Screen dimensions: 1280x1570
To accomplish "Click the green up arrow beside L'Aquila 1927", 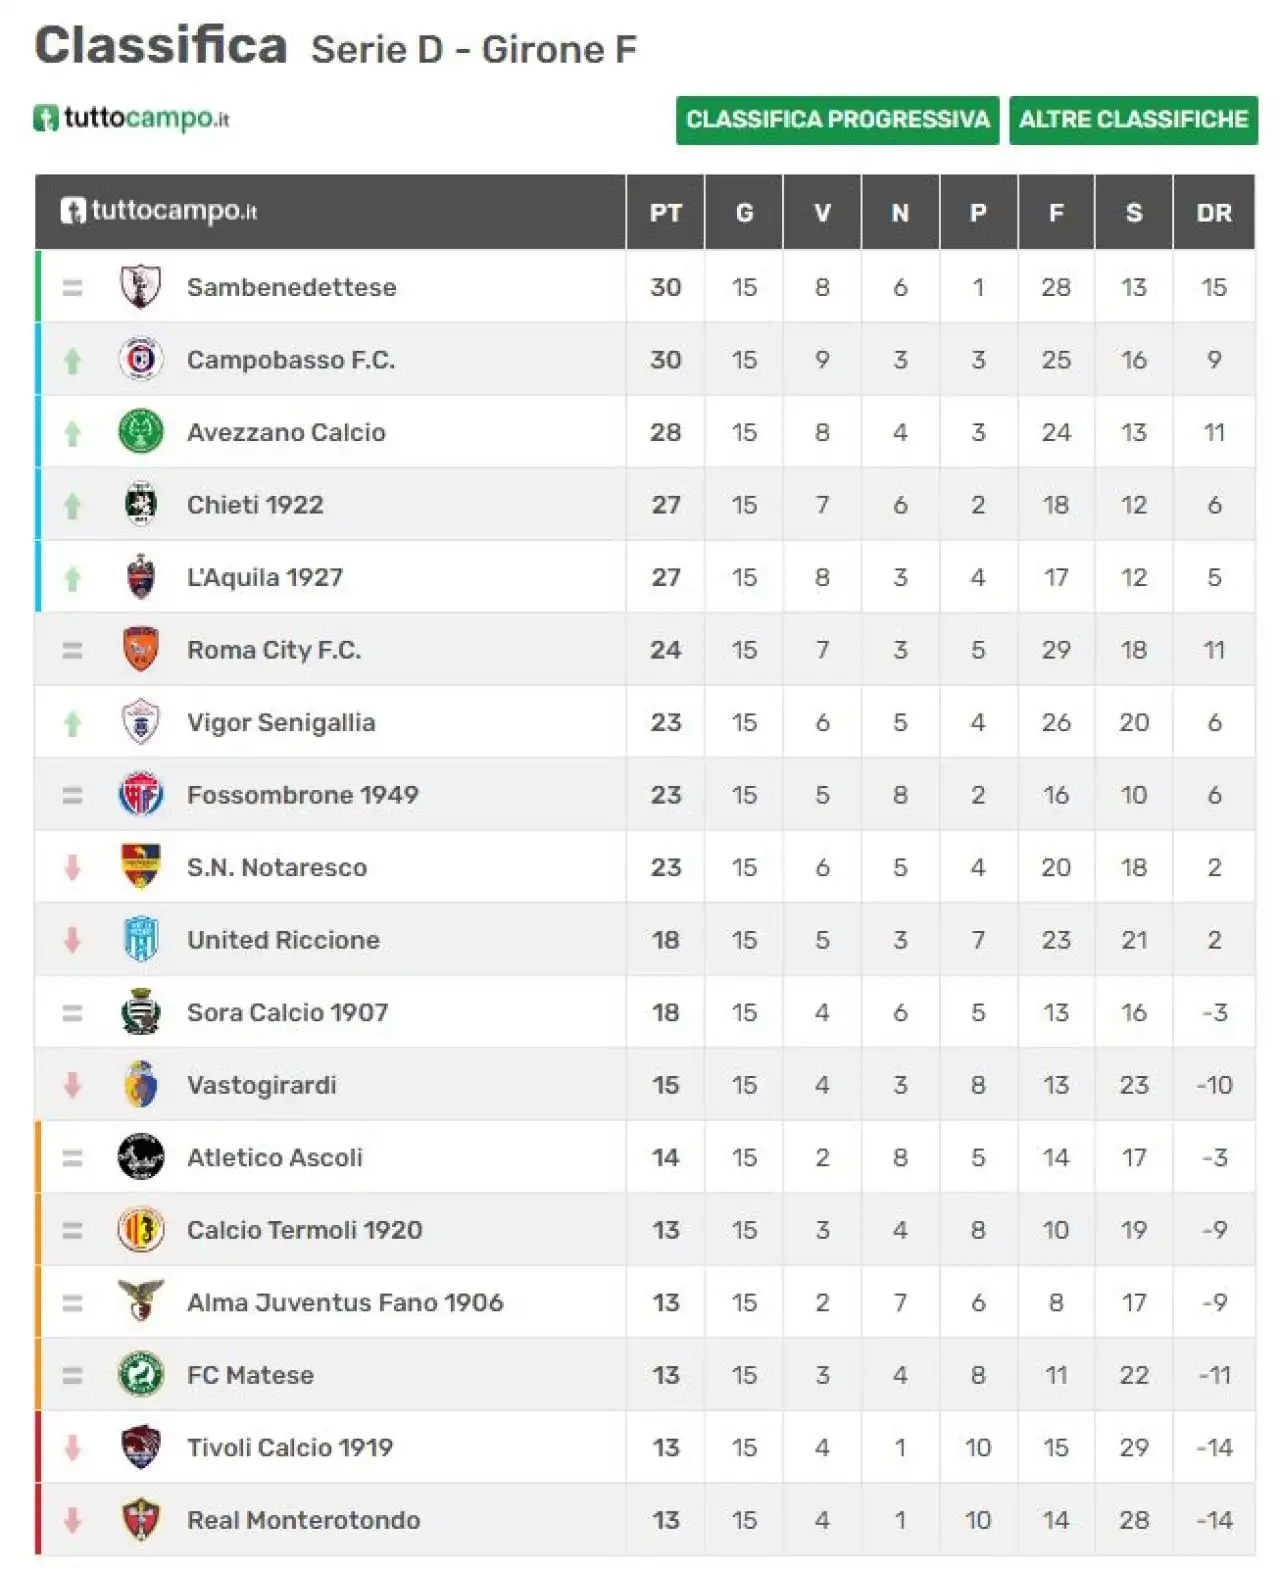I will 72,578.
